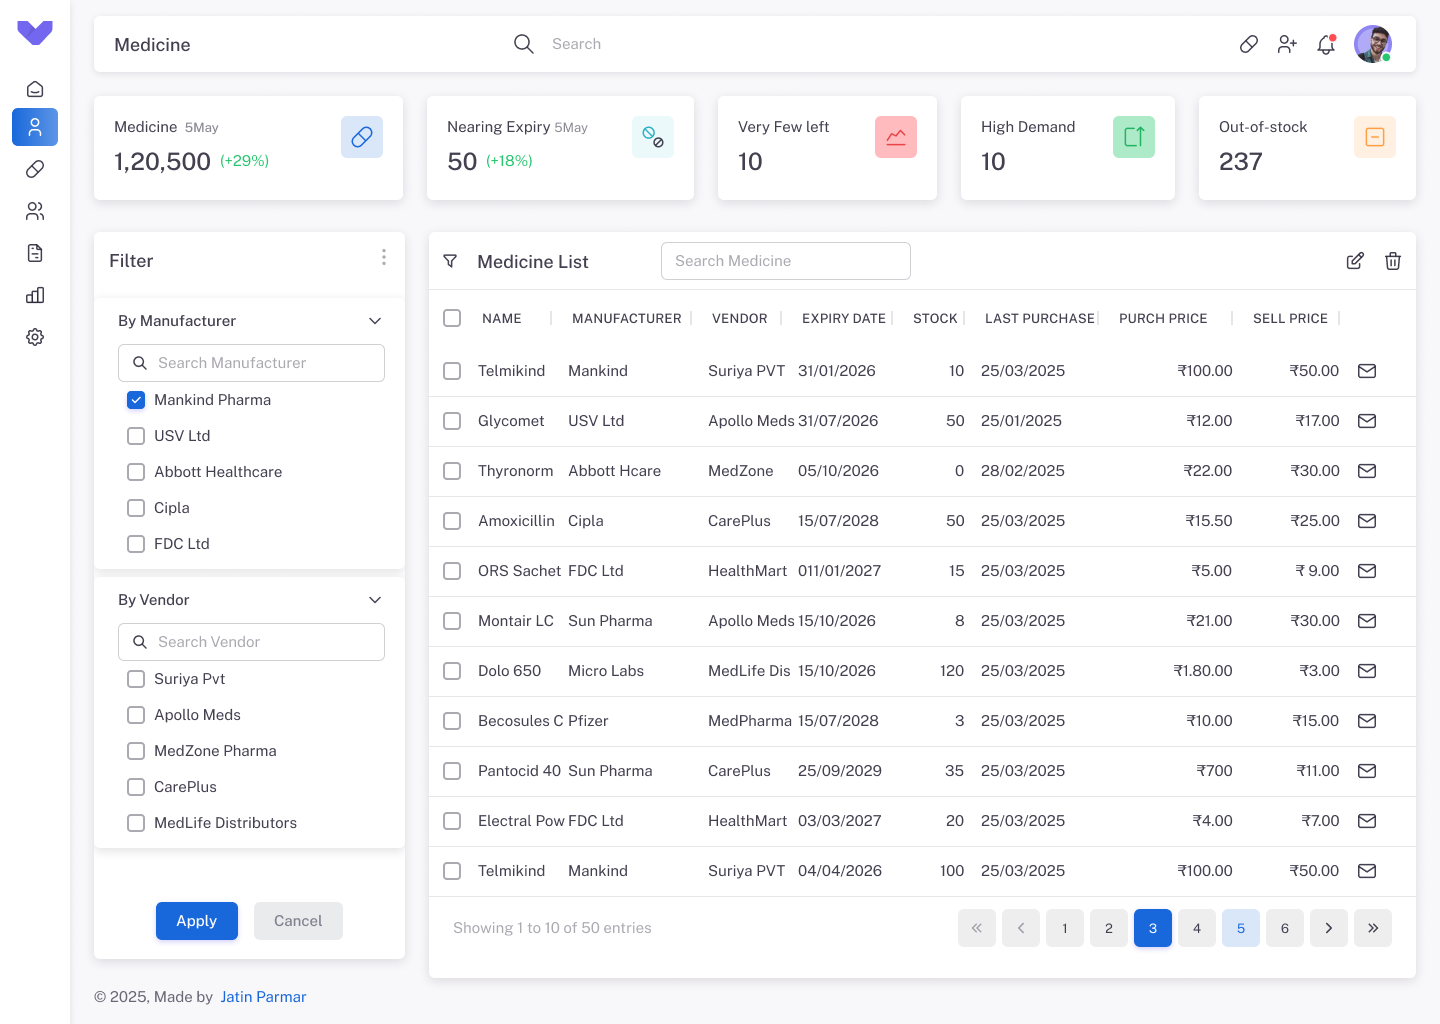Click the notification bell icon
The width and height of the screenshot is (1440, 1024).
1326,44
